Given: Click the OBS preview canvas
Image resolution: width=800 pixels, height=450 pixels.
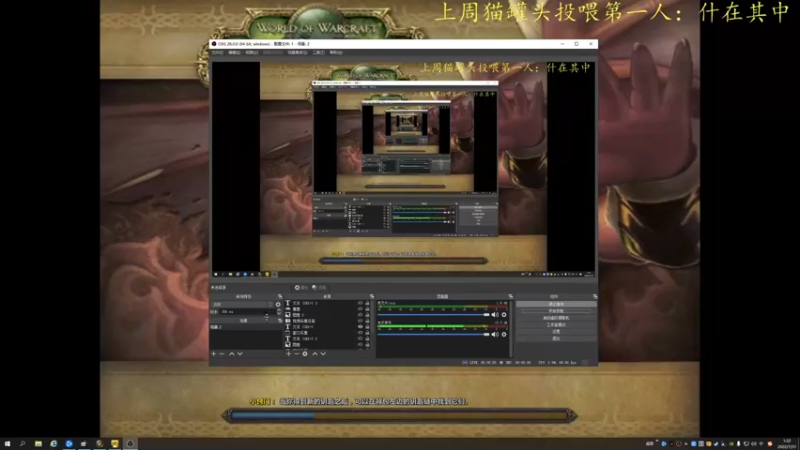Looking at the screenshot, I should (403, 169).
